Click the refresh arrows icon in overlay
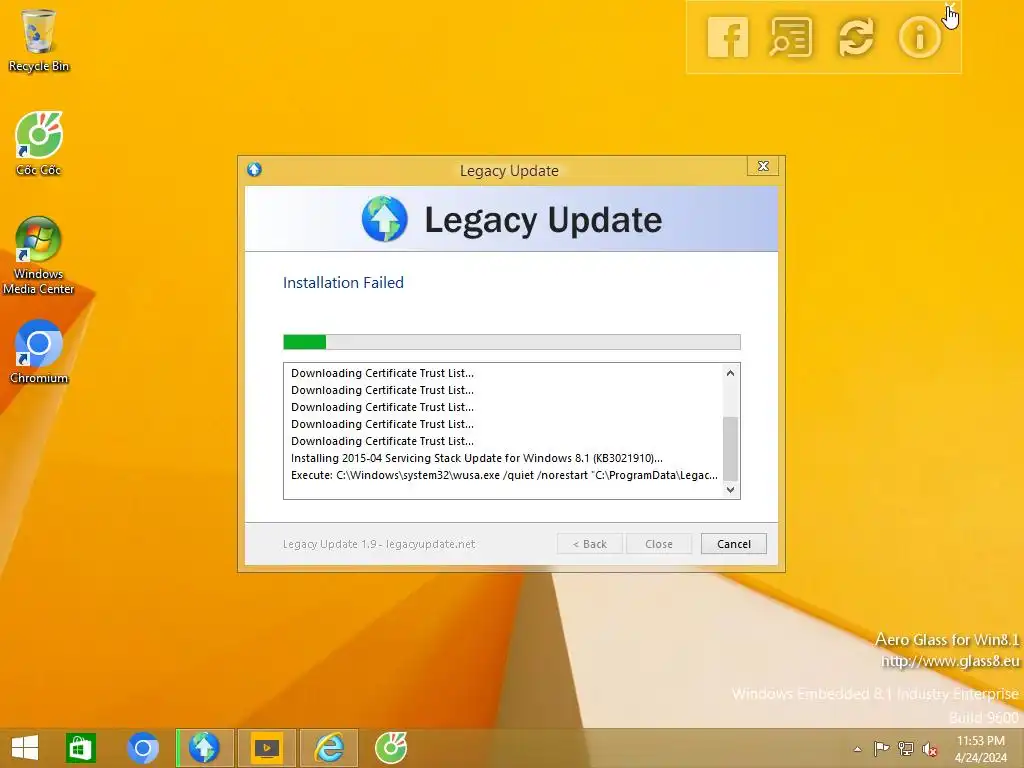Image resolution: width=1024 pixels, height=768 pixels. click(856, 37)
